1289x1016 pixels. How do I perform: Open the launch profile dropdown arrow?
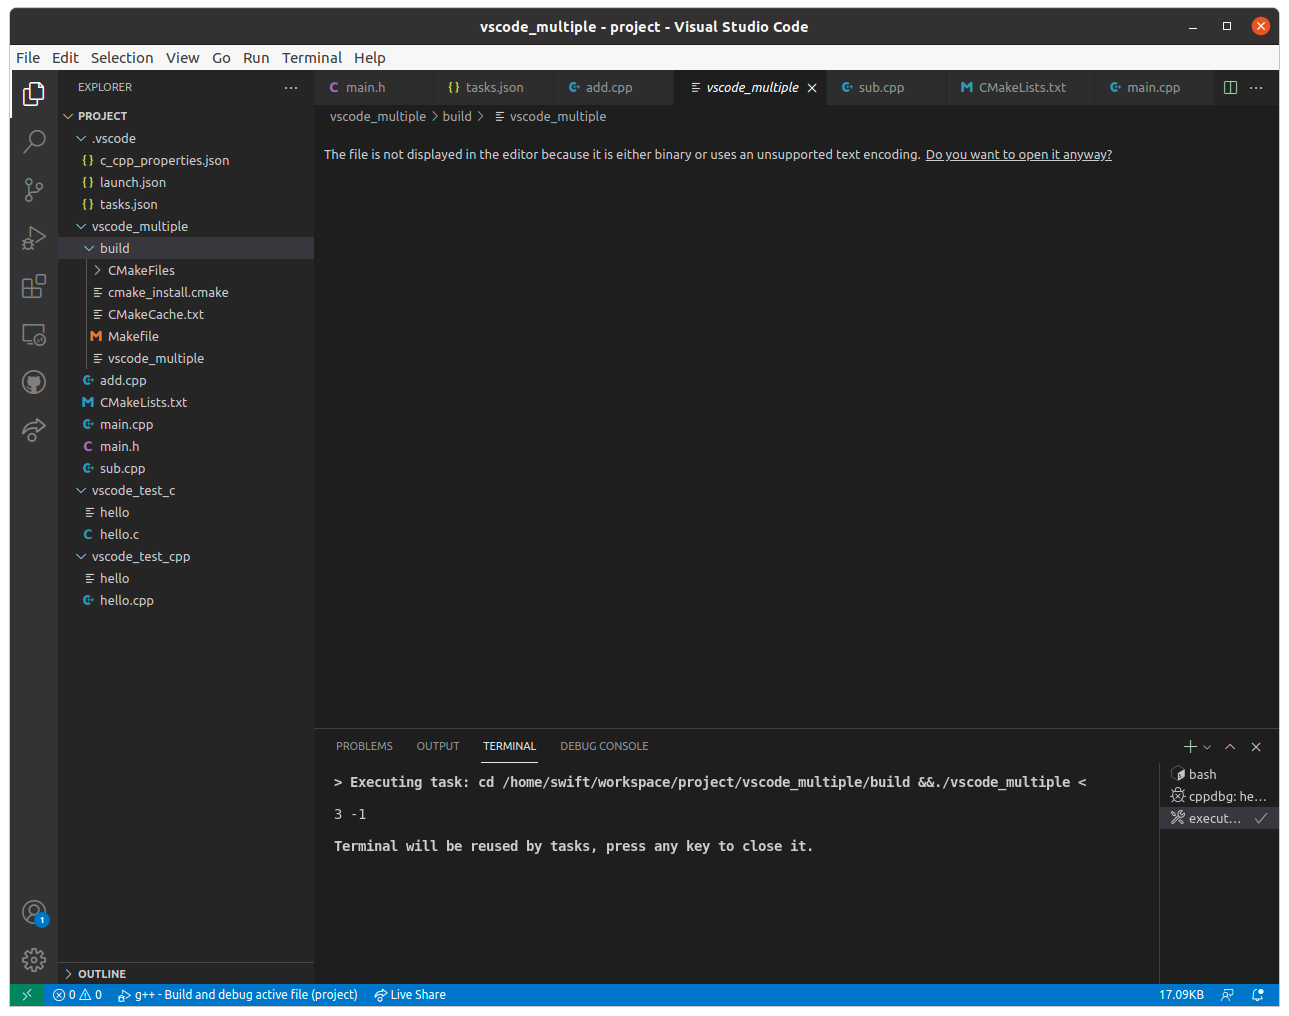(x=1207, y=747)
